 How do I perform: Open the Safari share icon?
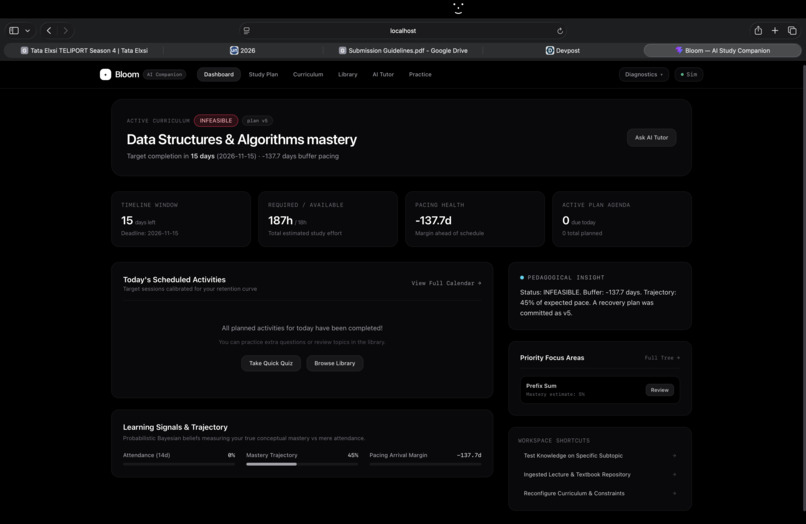[758, 31]
